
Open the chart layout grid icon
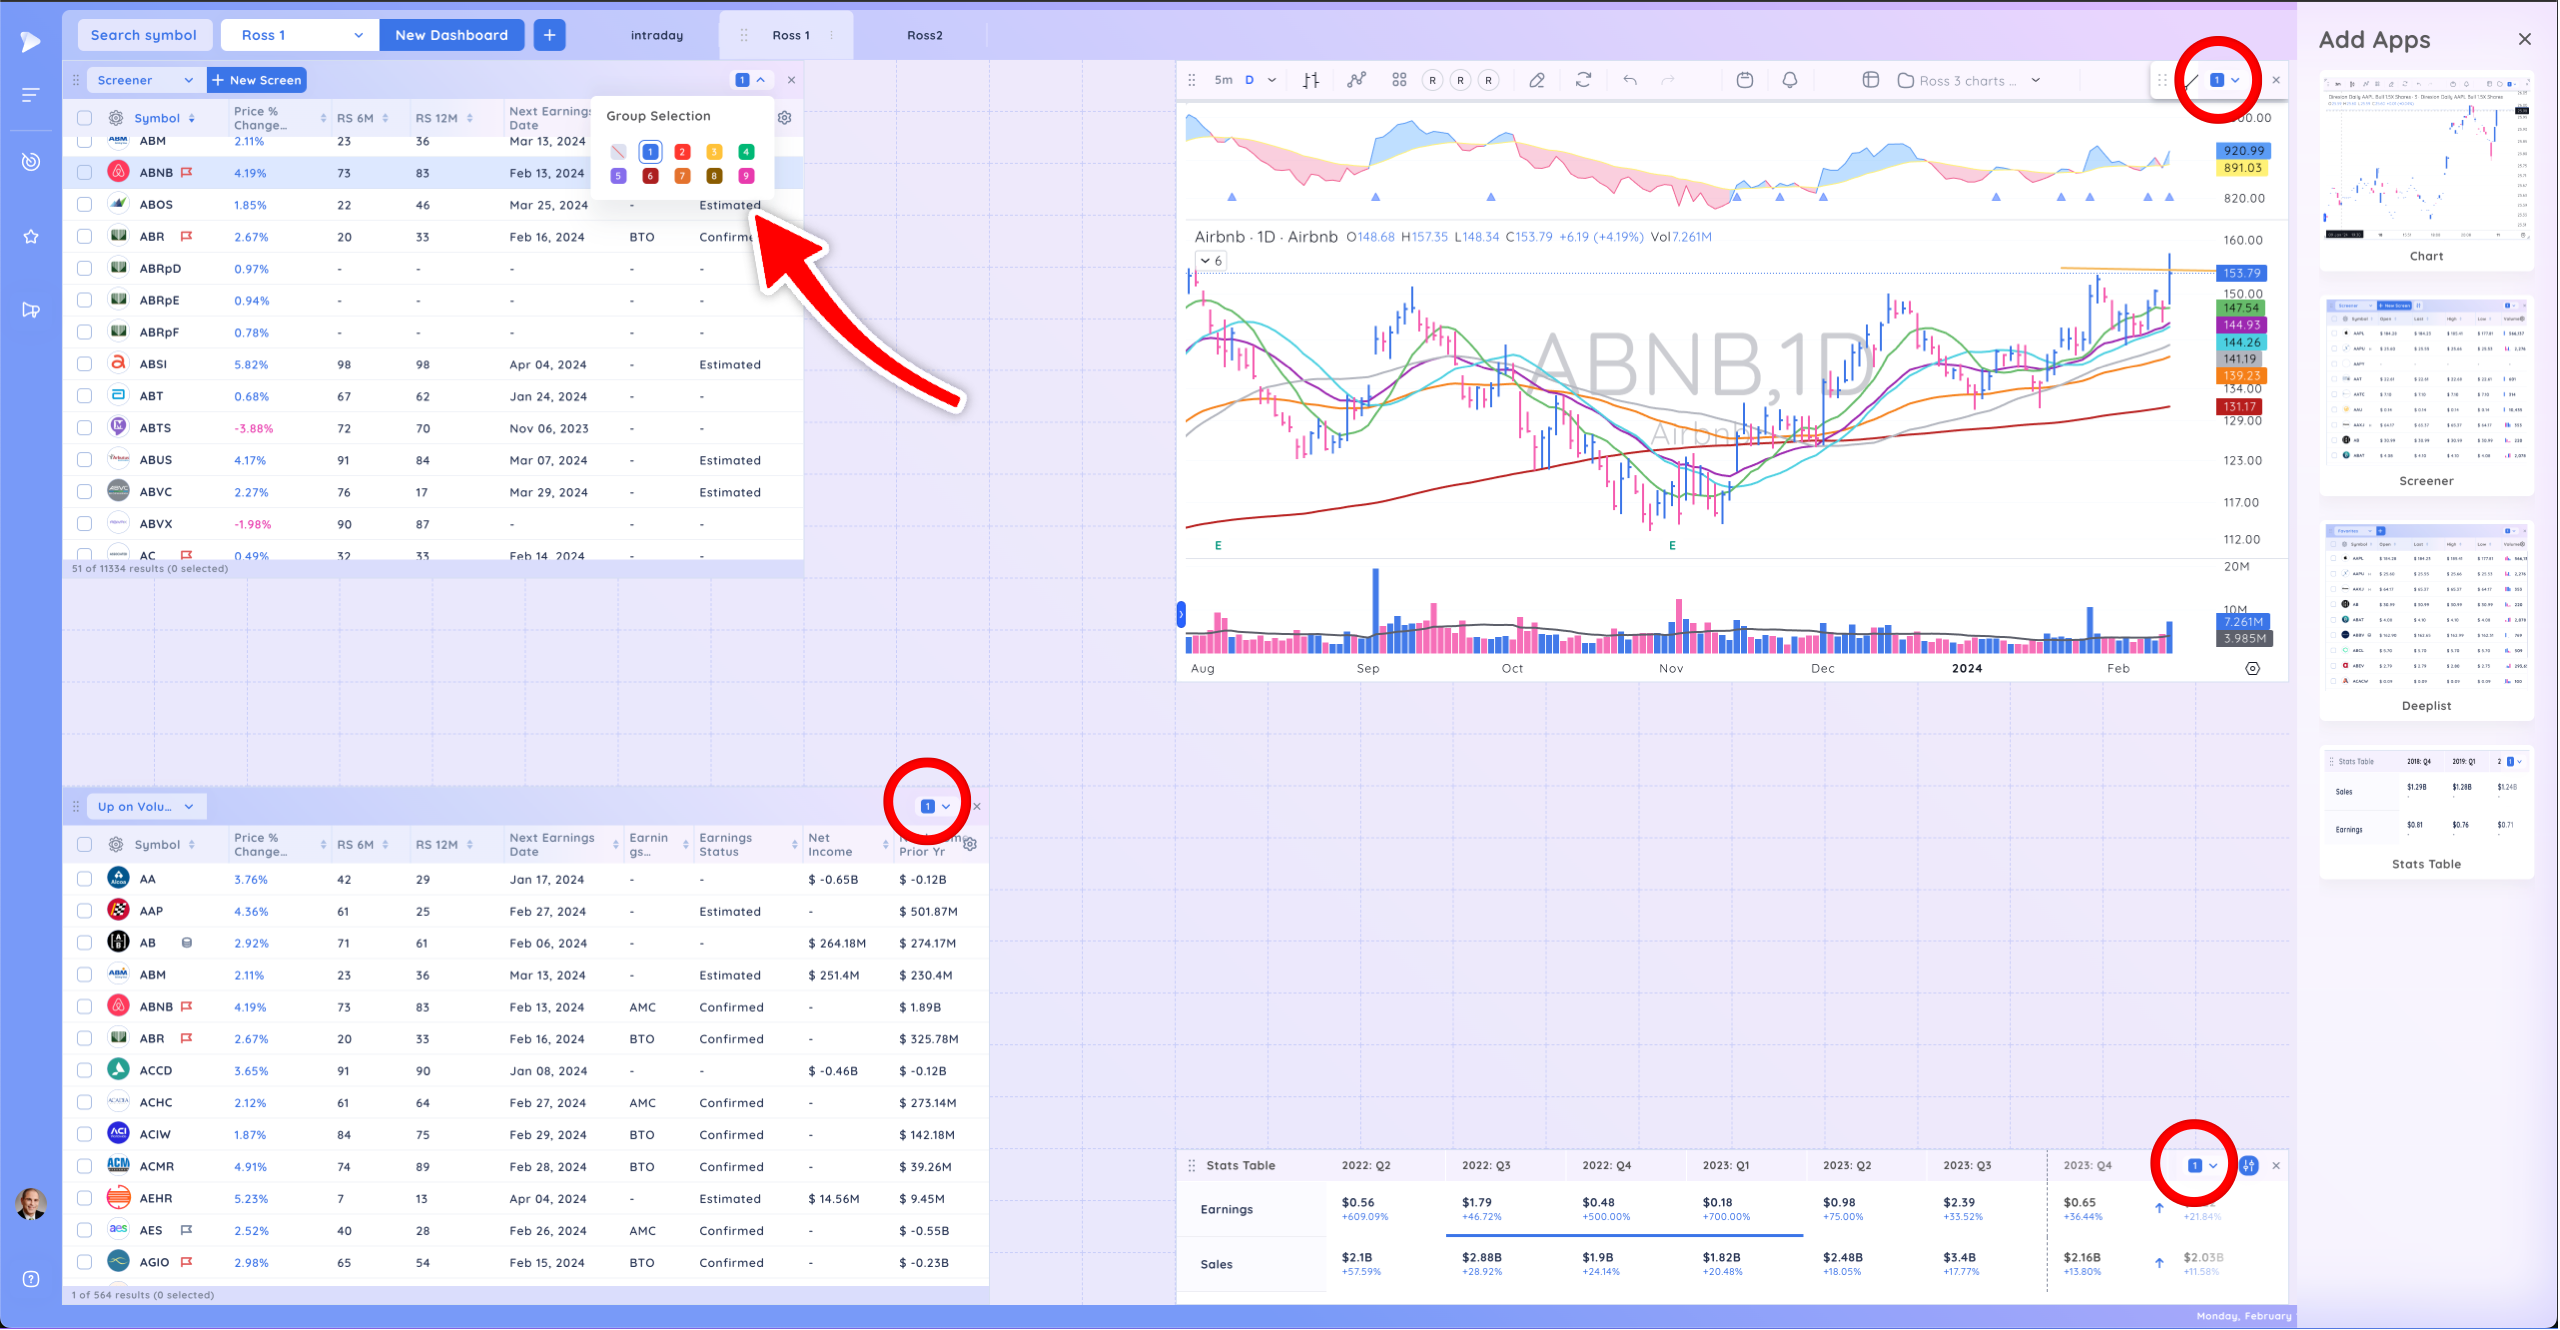click(1871, 80)
